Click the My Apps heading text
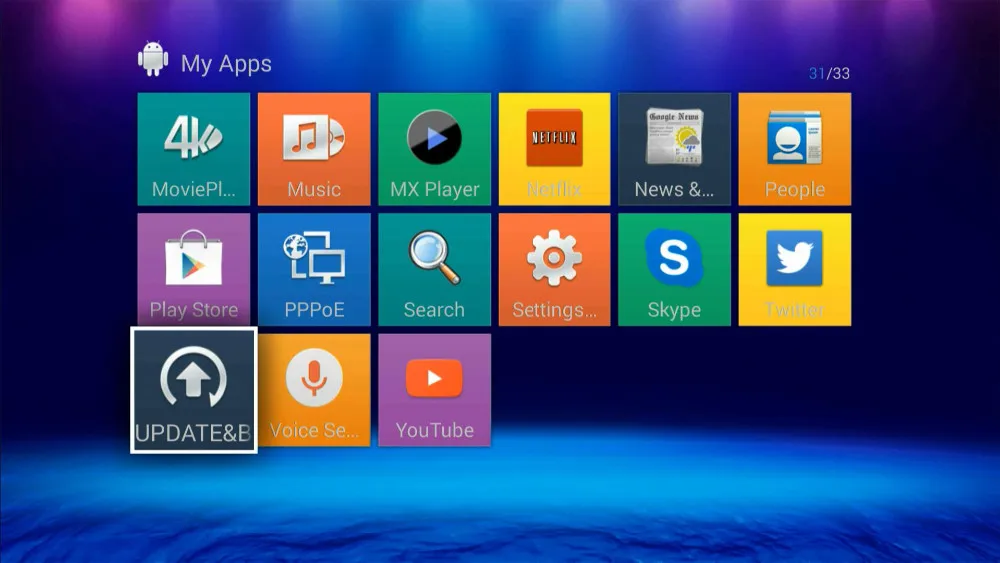 [226, 64]
